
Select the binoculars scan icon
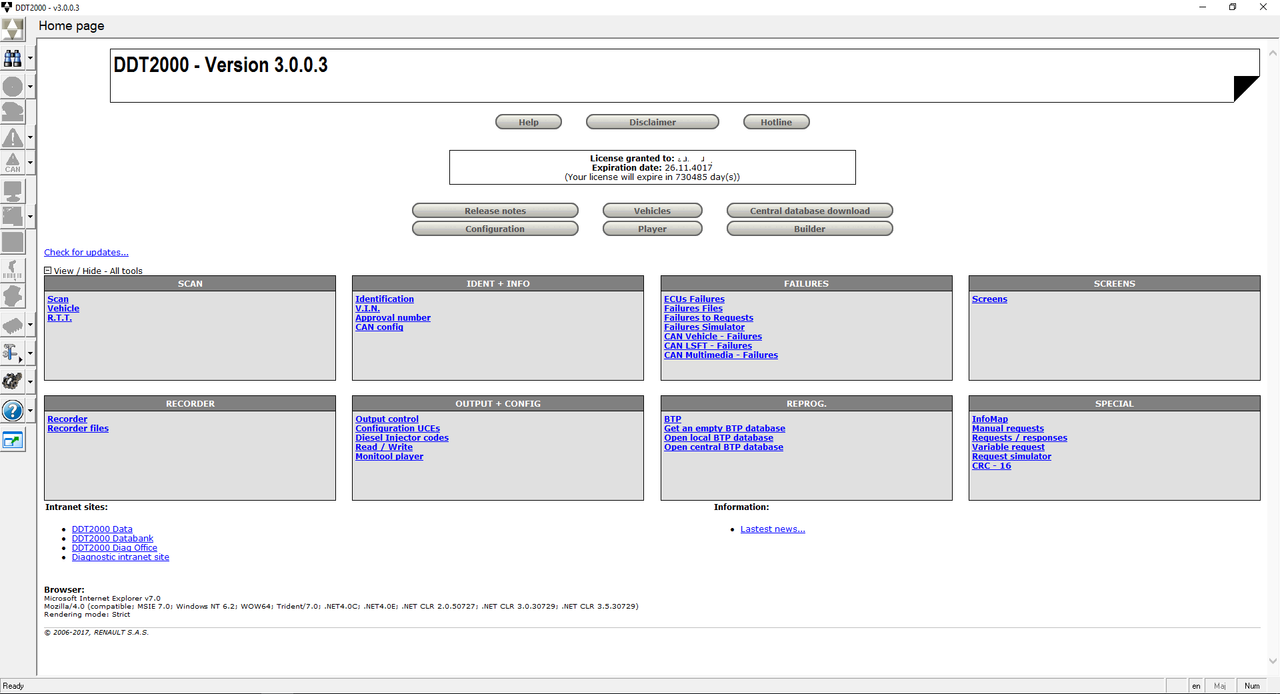pos(12,59)
